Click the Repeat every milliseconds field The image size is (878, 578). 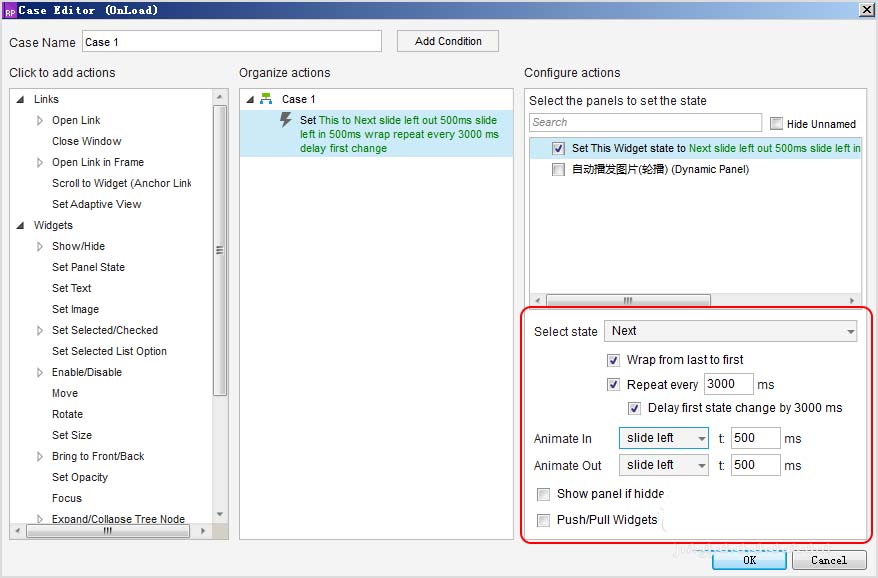coord(728,384)
